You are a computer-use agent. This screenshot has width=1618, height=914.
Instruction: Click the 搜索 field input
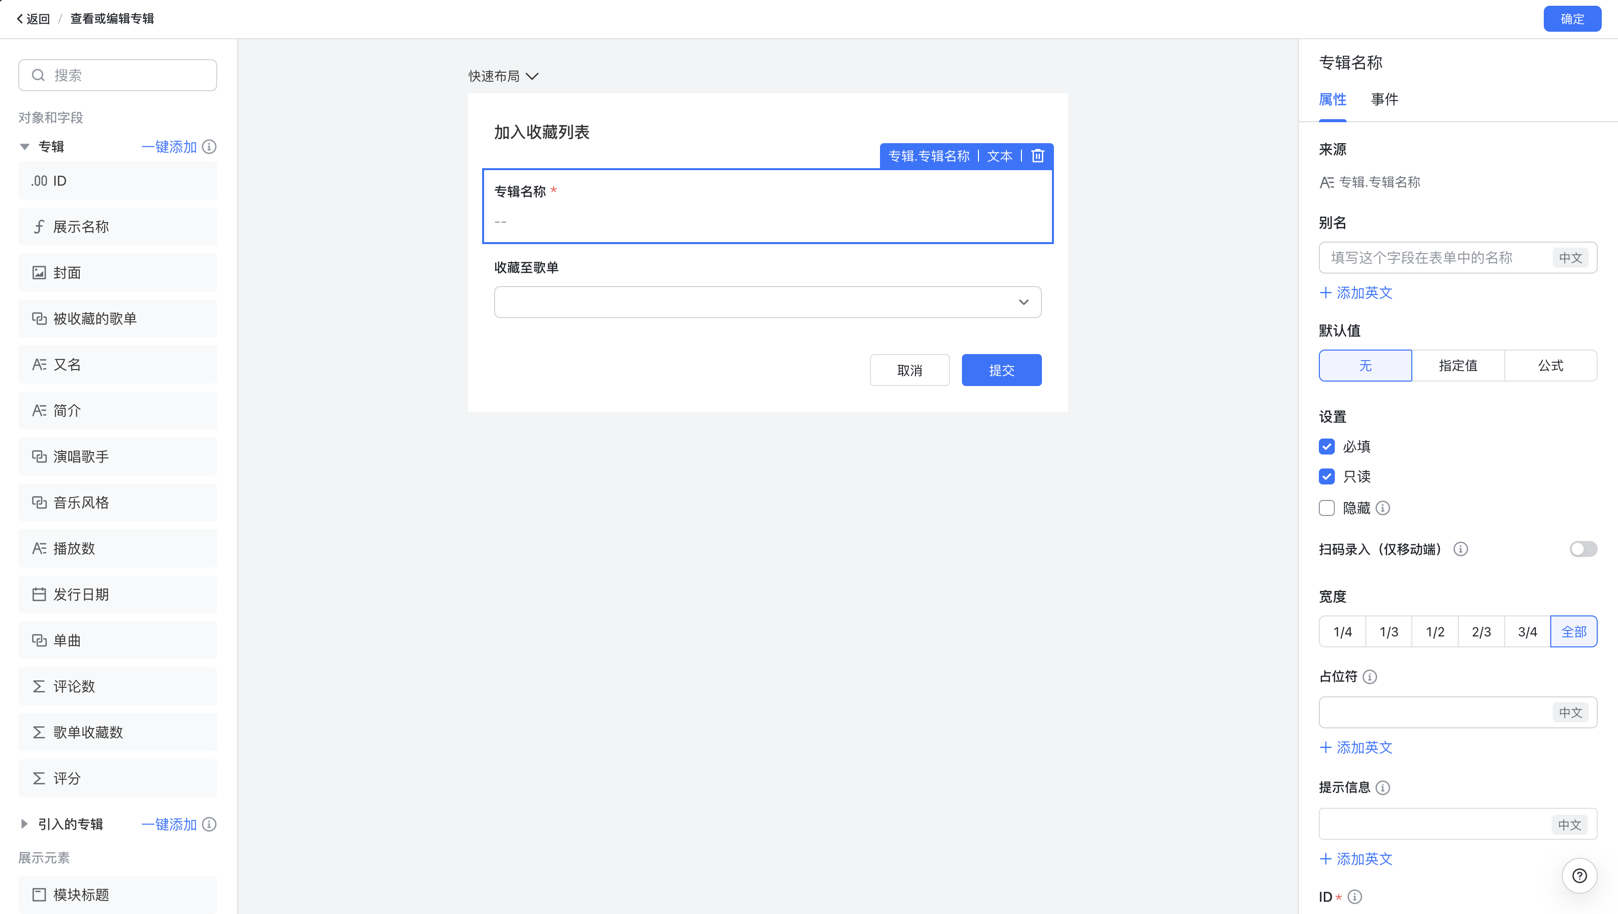coord(118,75)
